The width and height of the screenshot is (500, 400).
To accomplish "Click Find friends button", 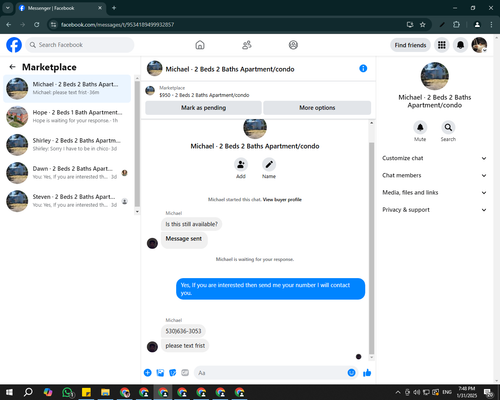I will click(x=410, y=45).
